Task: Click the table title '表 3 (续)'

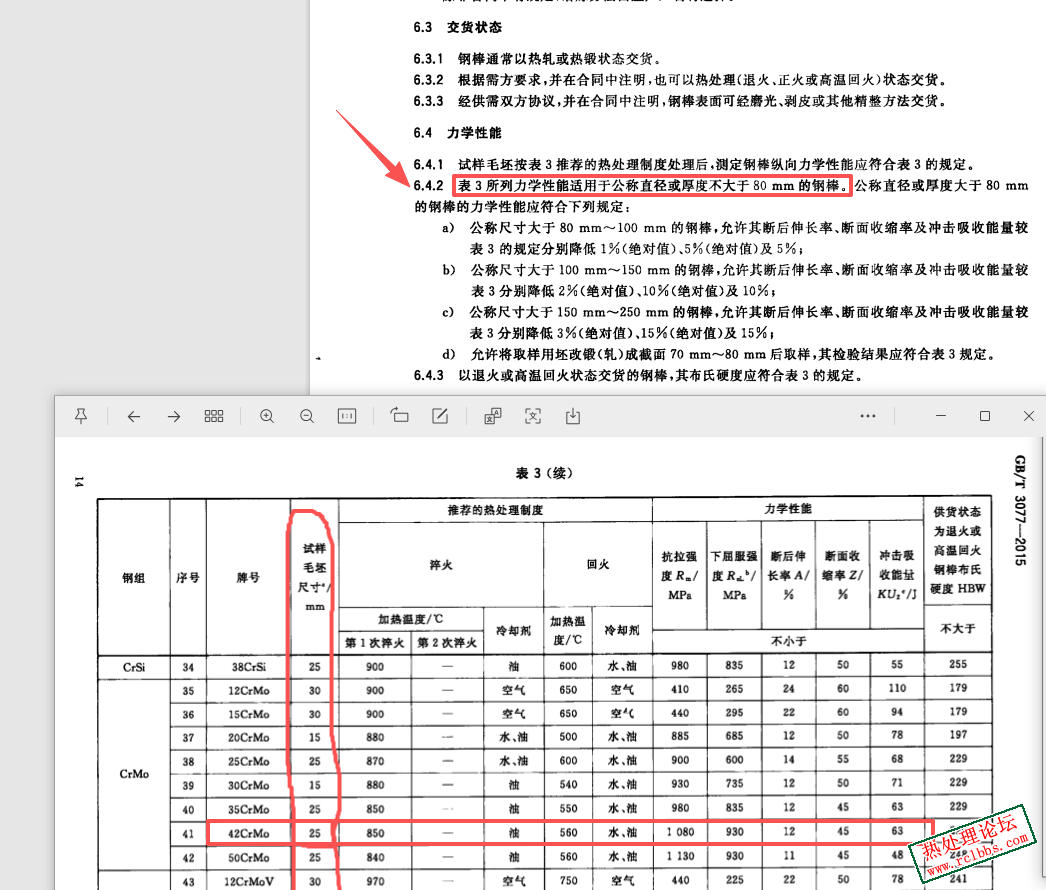Action: click(x=544, y=473)
